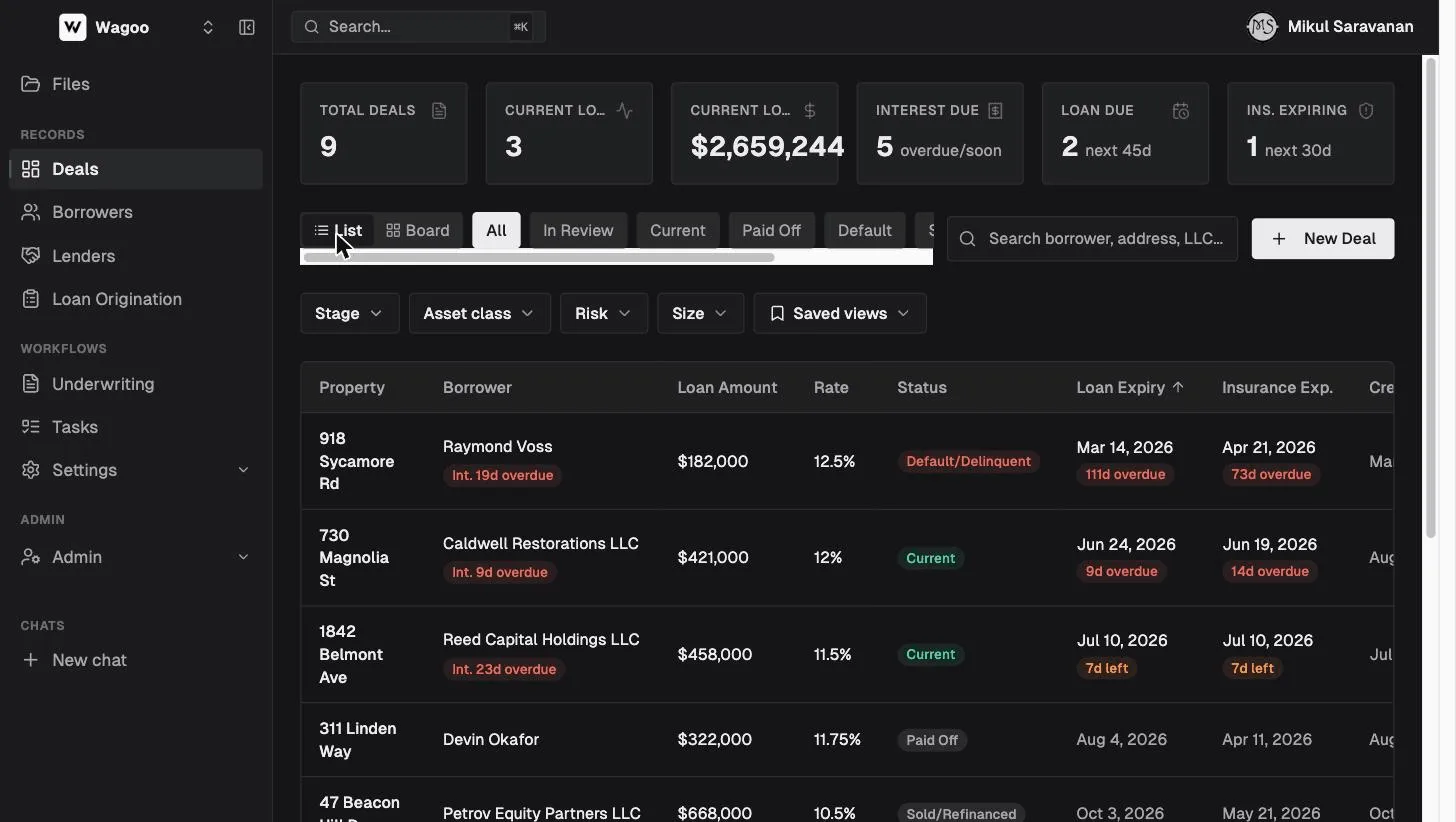Select the Paid Off filter tab

pos(771,230)
